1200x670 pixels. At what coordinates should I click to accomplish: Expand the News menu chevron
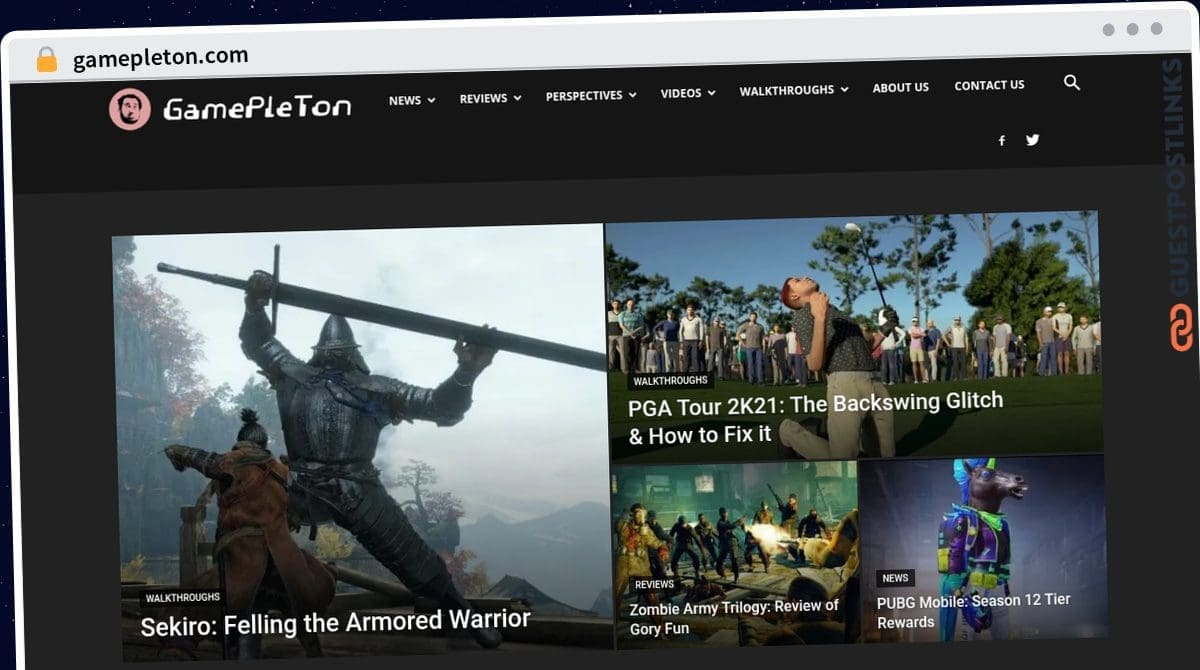point(431,100)
